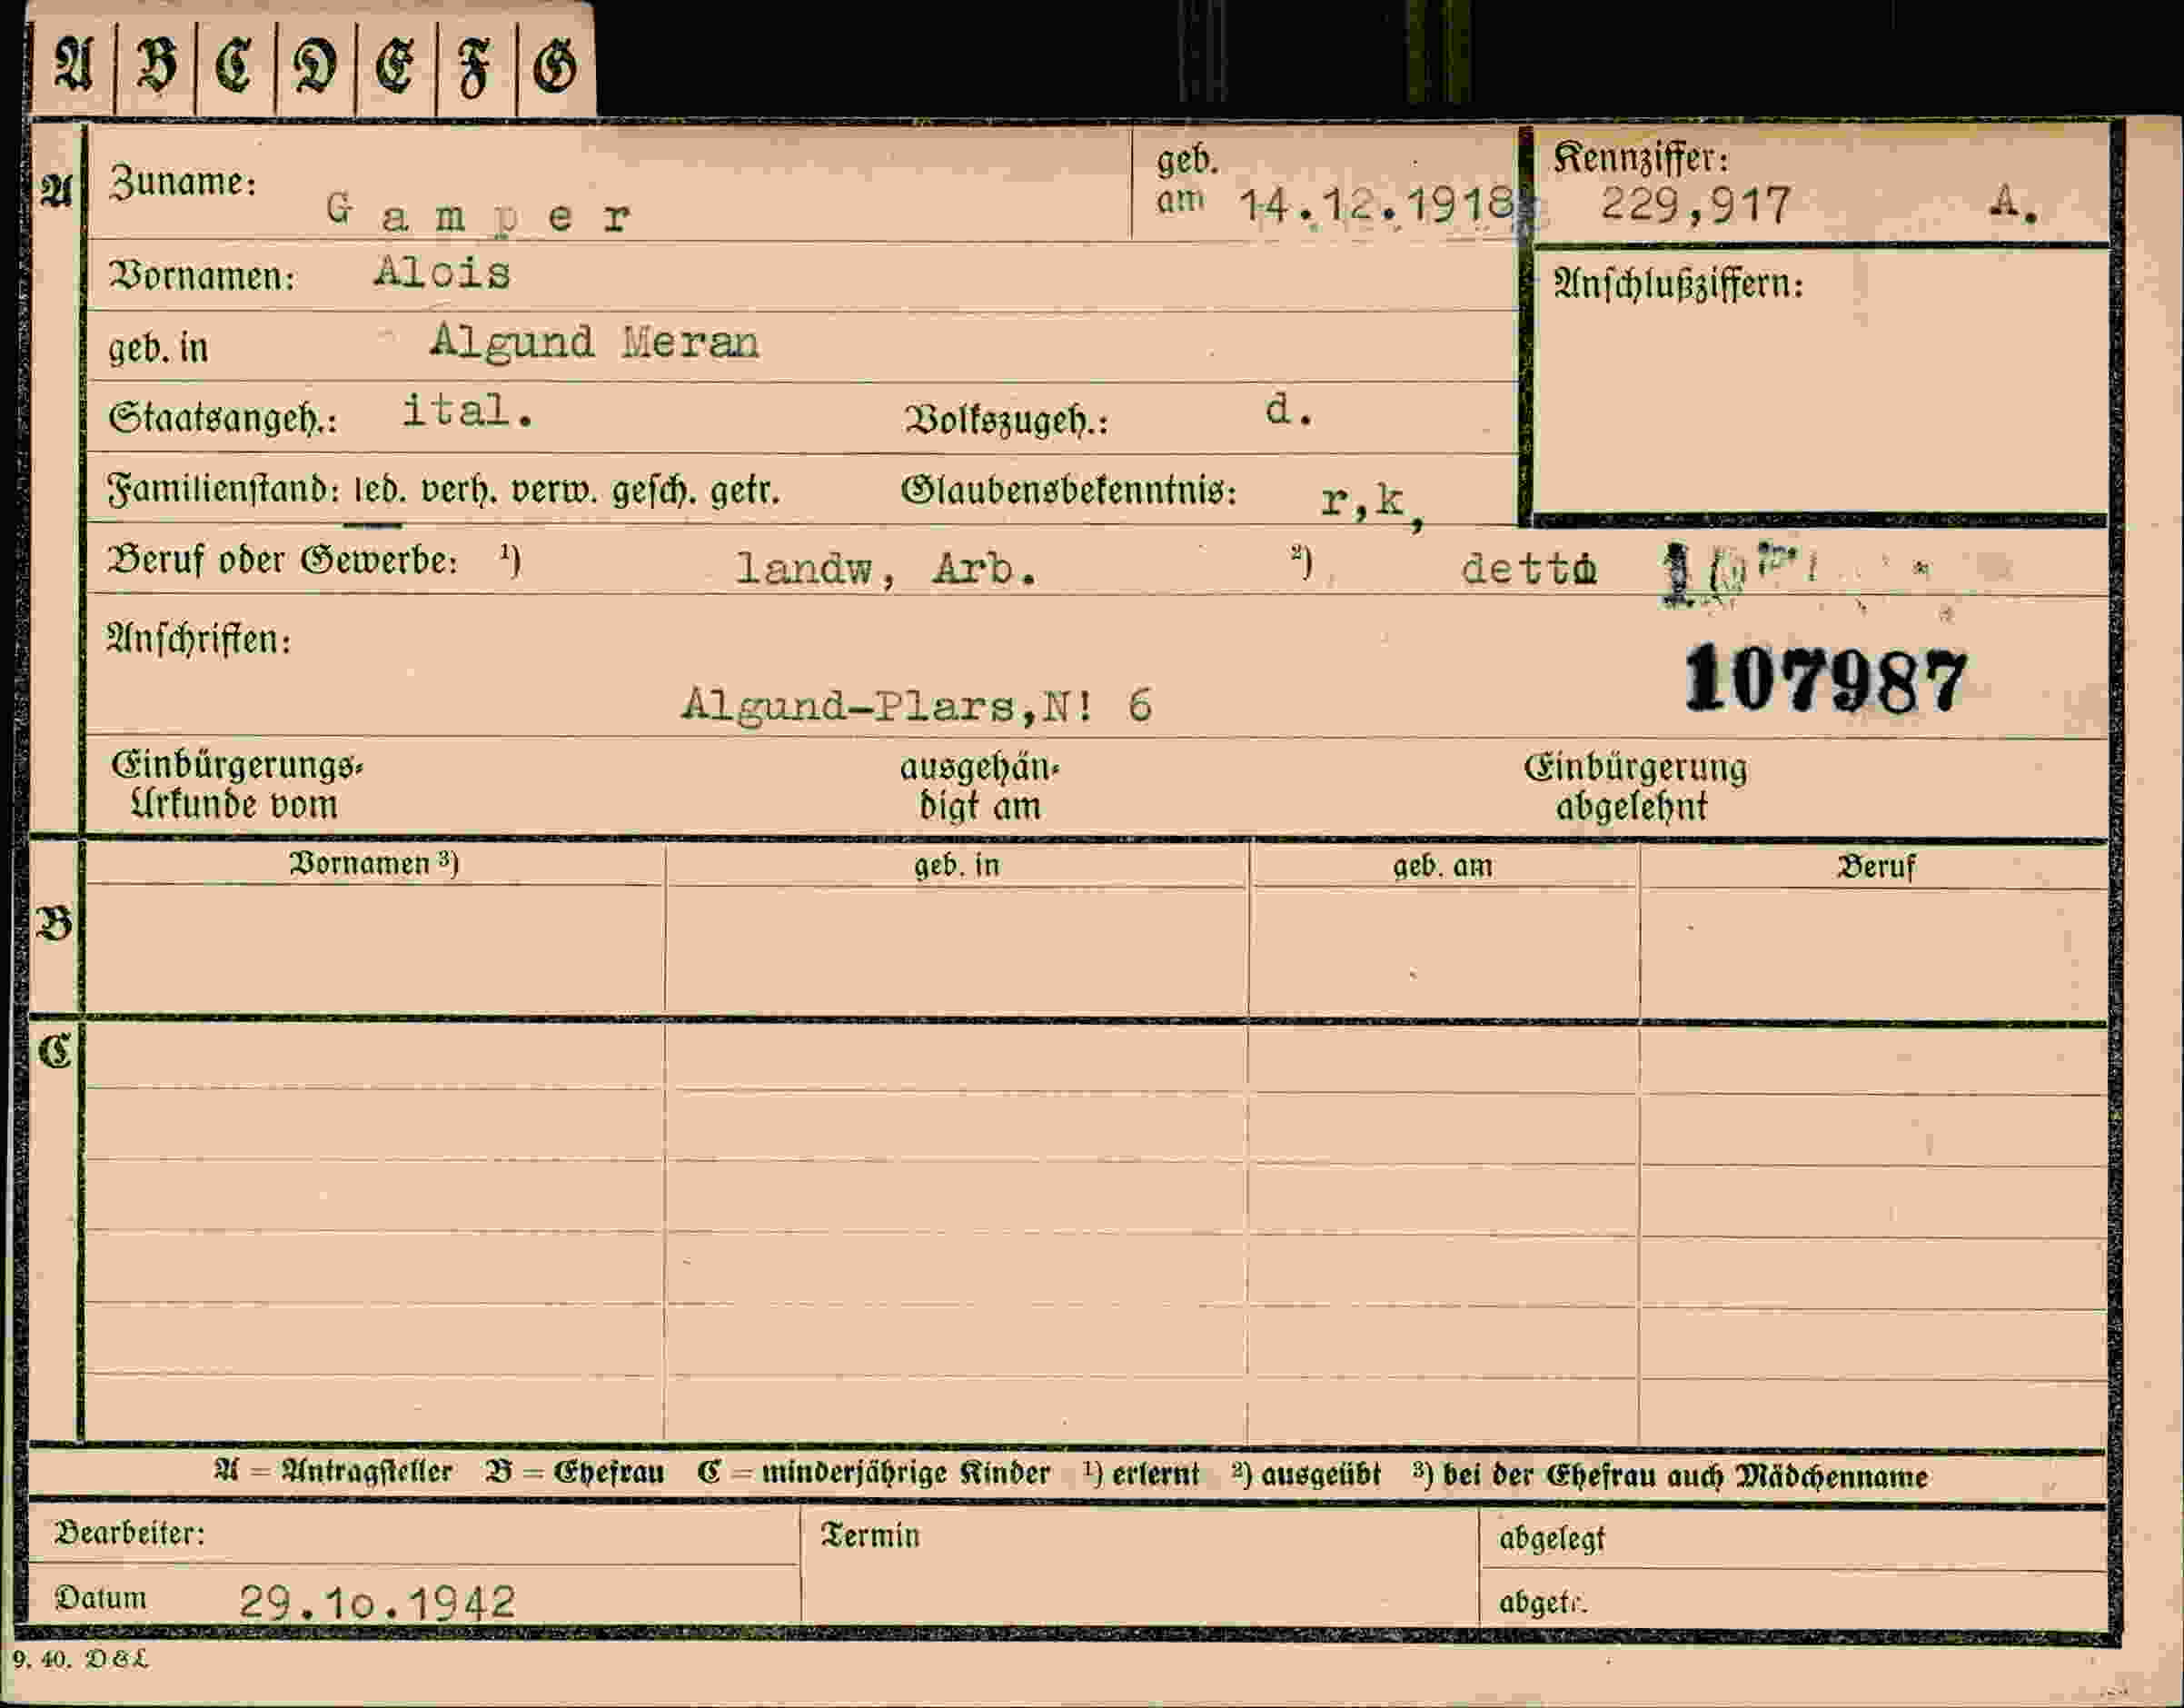This screenshot has width=2184, height=1708.
Task: Click the 'Bearbeiter:' label
Action: point(129,1533)
